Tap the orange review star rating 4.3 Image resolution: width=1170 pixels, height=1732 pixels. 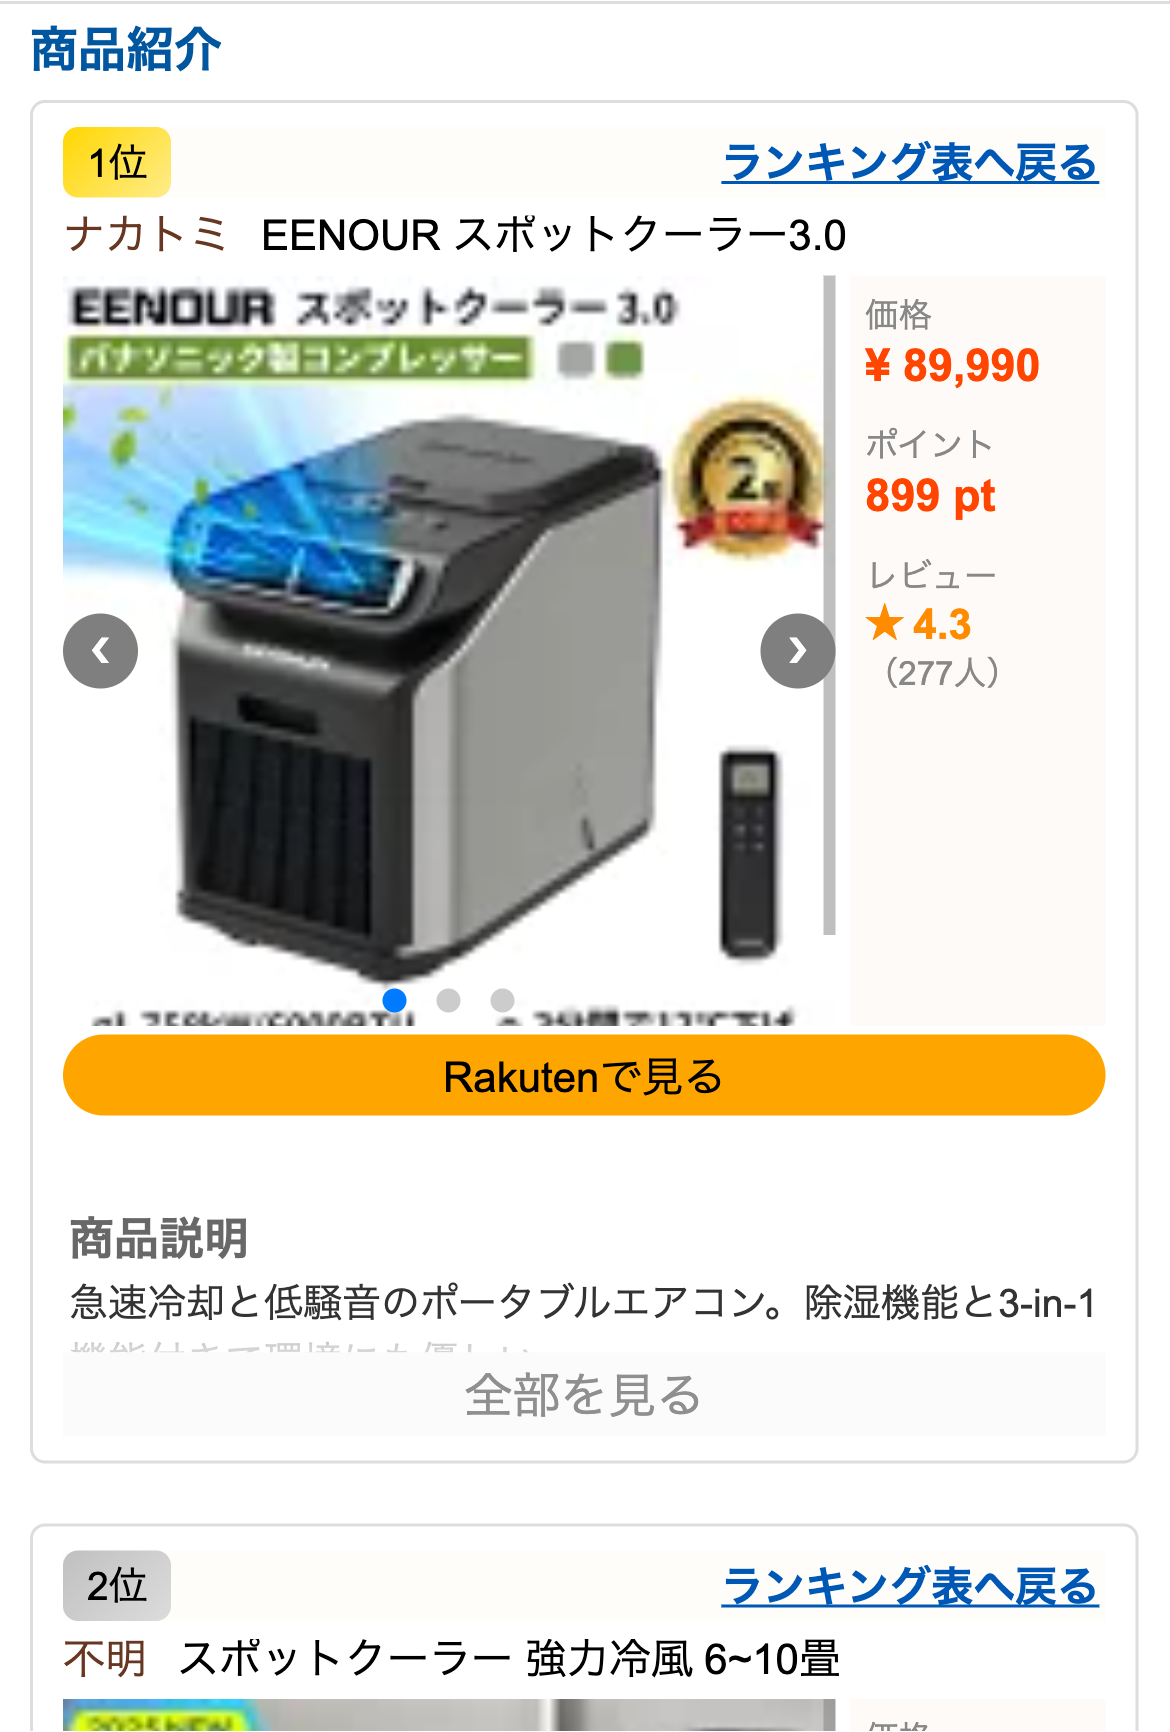pos(918,625)
